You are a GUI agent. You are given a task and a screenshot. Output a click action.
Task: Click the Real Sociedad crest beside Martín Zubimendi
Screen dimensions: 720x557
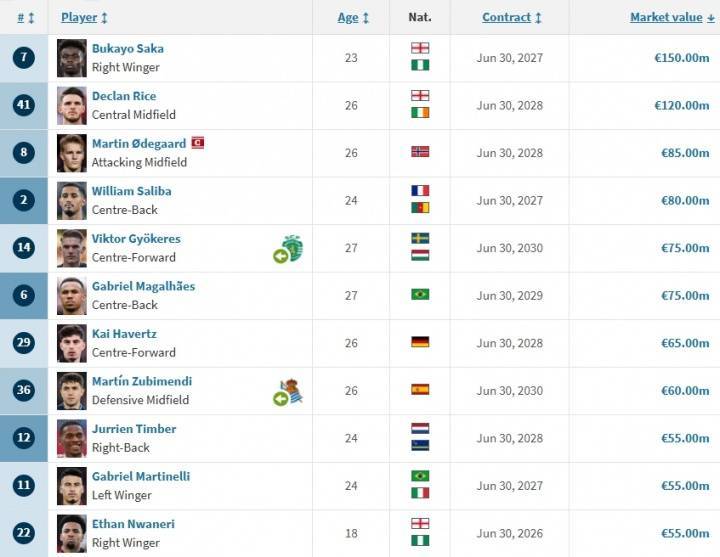click(292, 390)
